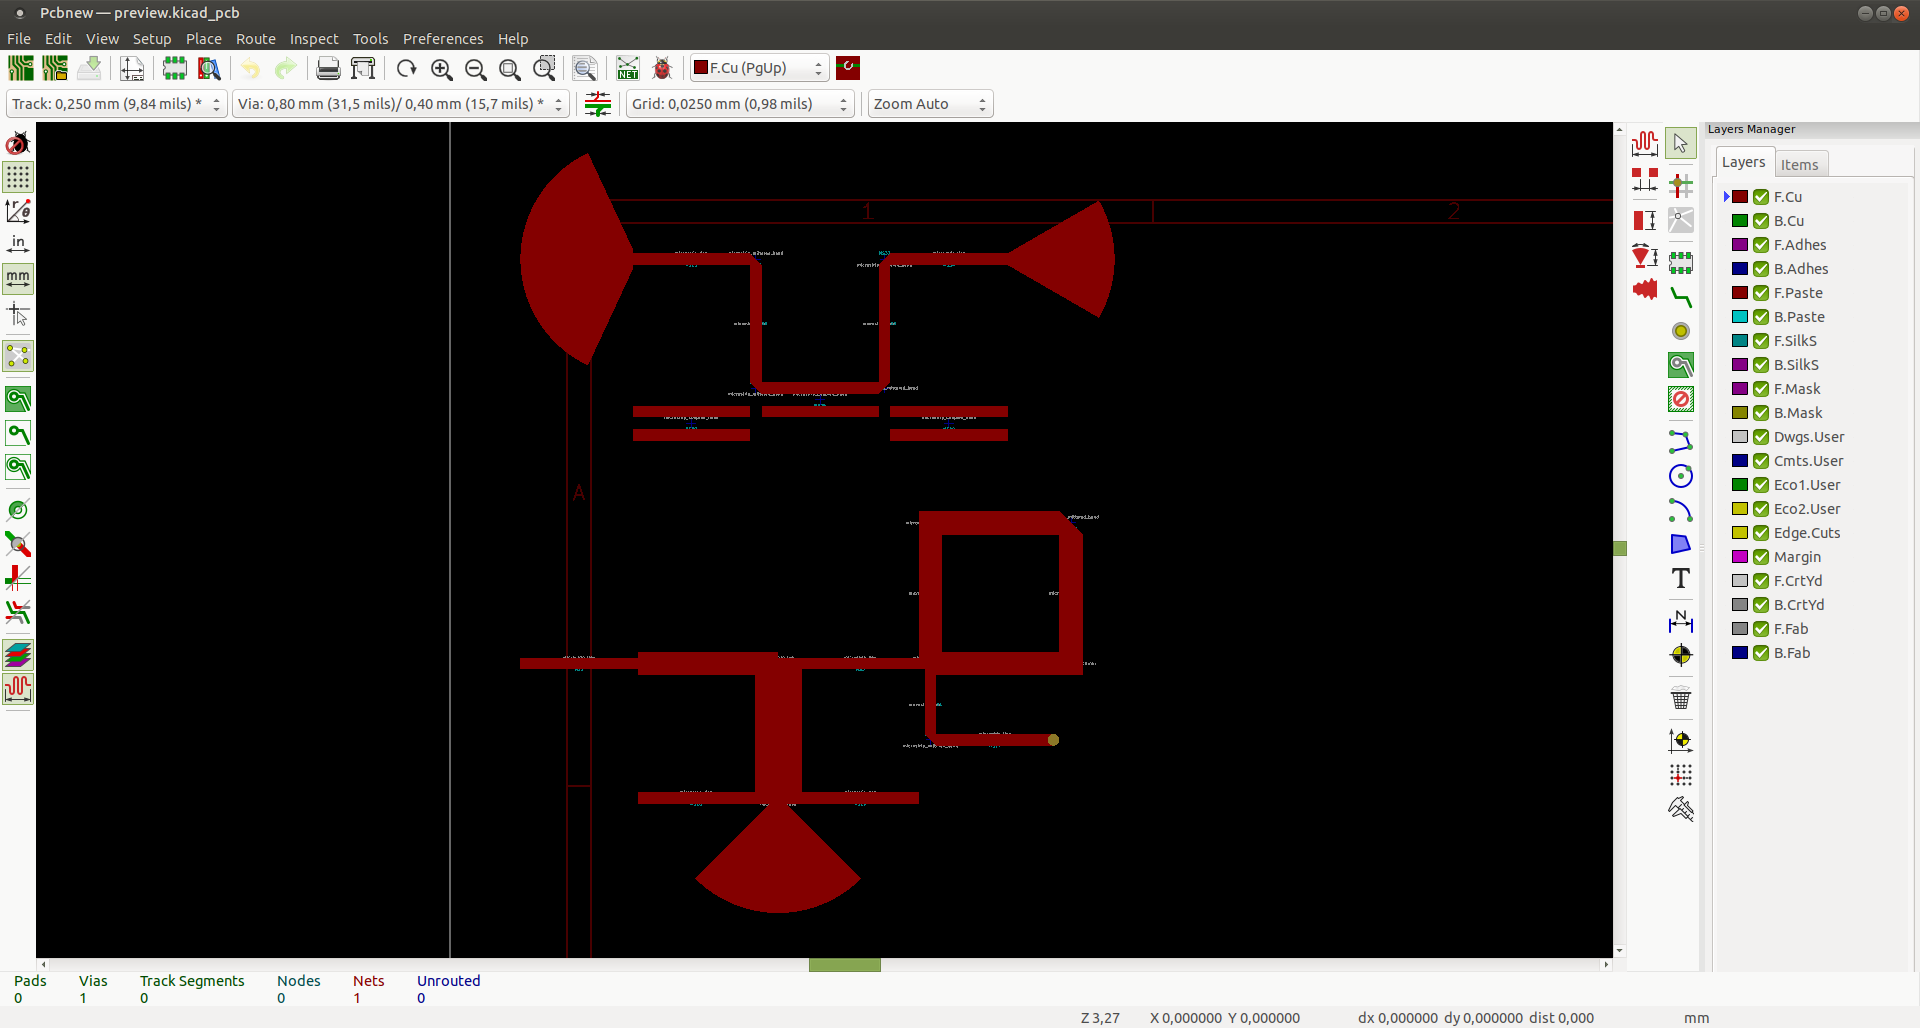The height and width of the screenshot is (1028, 1920).
Task: Open the footprint viewer icon
Action: [209, 69]
